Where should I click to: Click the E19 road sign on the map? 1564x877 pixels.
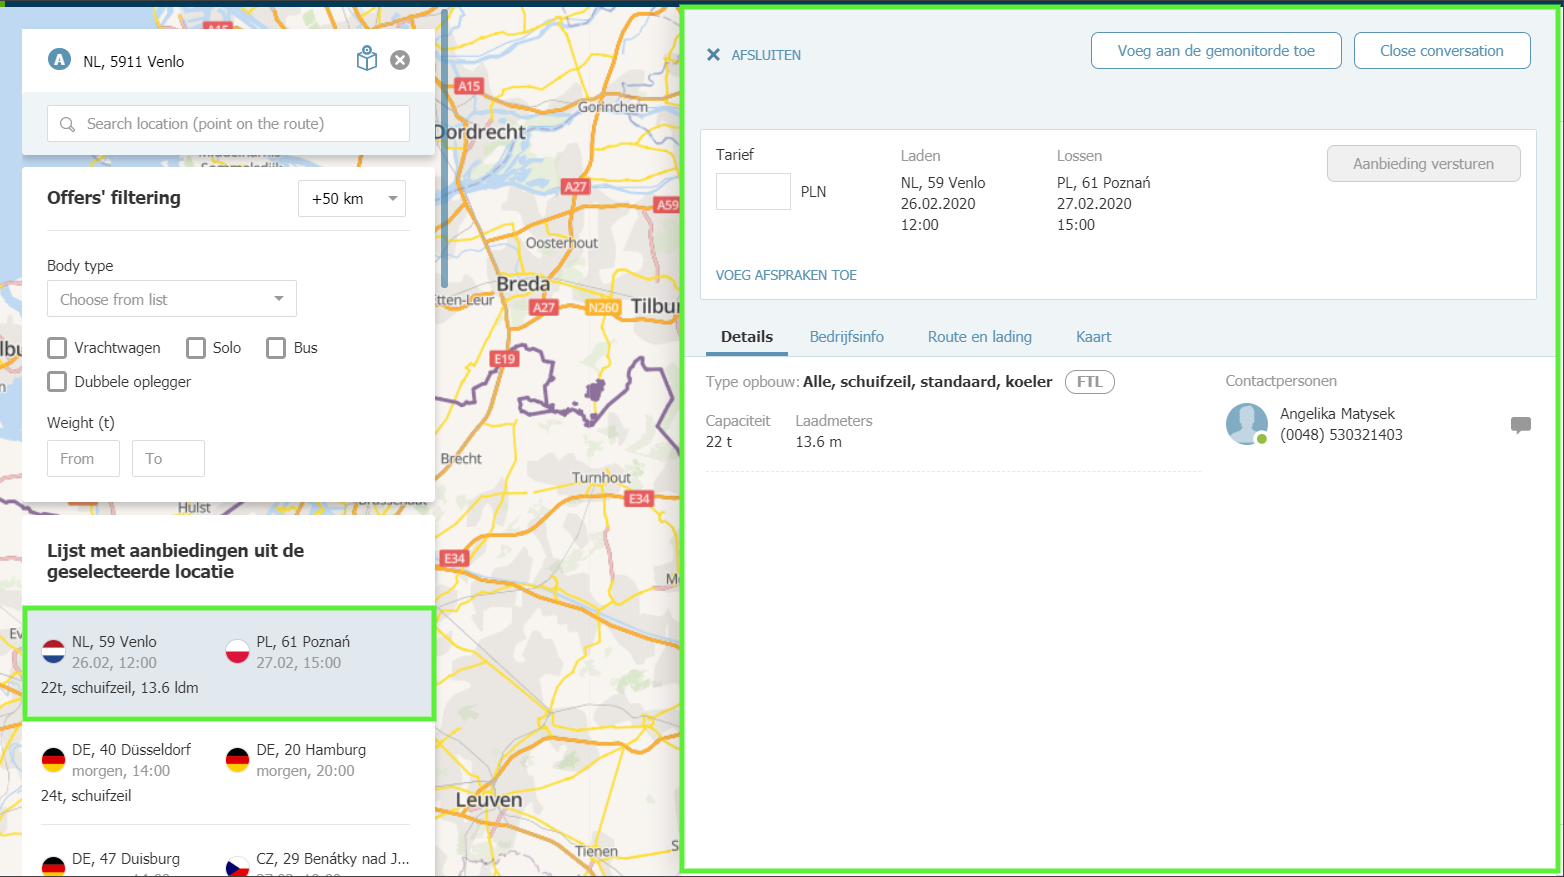tap(504, 358)
